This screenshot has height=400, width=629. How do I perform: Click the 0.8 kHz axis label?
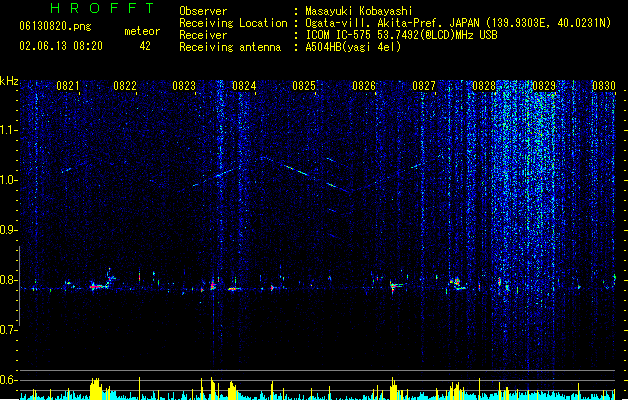[x=7, y=280]
